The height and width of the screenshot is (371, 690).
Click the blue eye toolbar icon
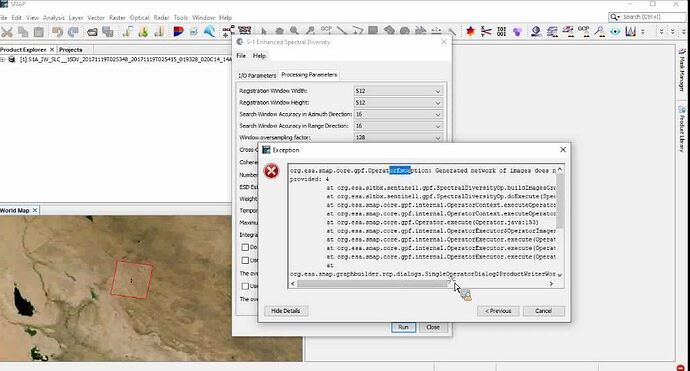coord(615,31)
